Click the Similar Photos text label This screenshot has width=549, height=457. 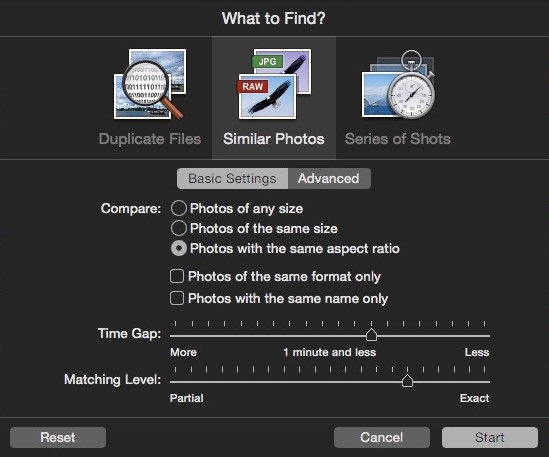pos(274,139)
